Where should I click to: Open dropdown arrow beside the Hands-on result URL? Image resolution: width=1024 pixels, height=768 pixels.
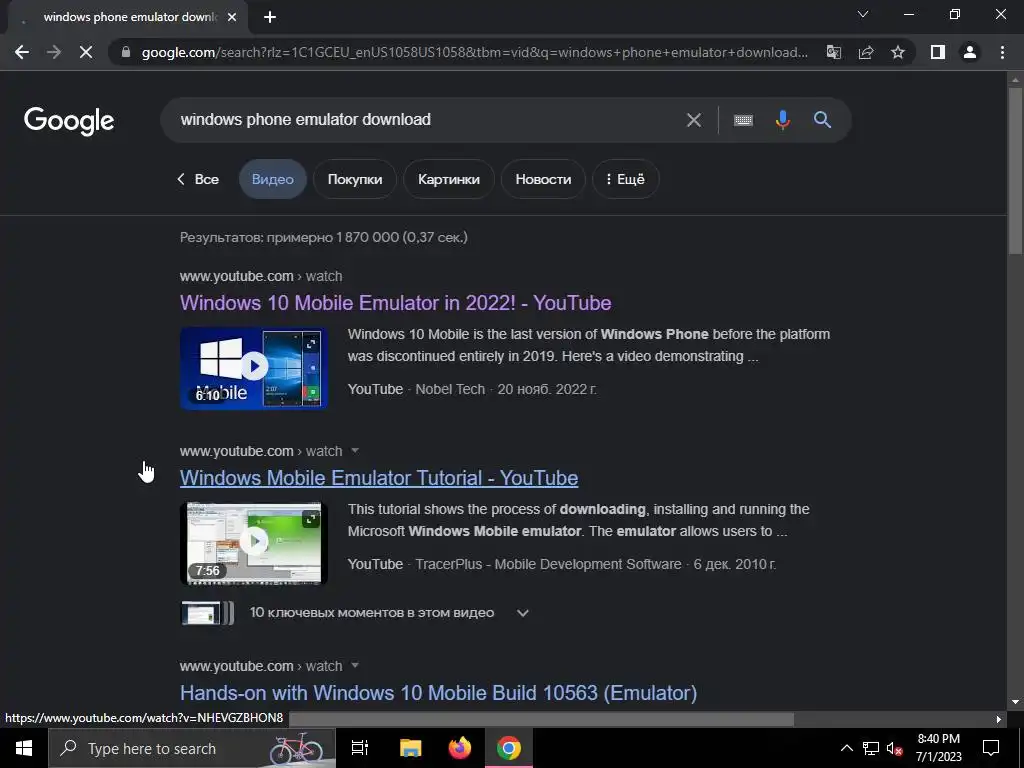(x=355, y=665)
